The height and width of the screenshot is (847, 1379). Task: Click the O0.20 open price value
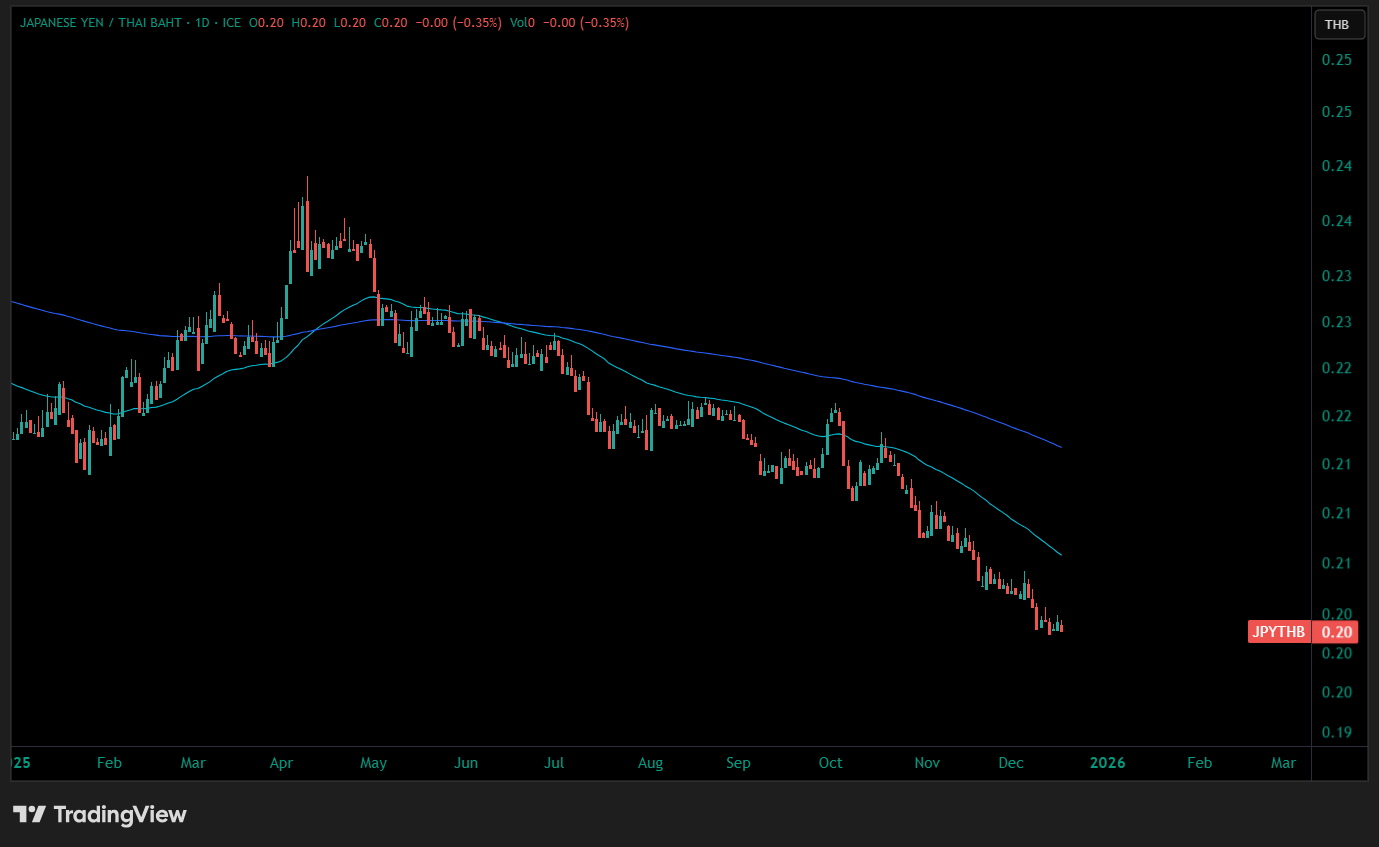pos(269,23)
